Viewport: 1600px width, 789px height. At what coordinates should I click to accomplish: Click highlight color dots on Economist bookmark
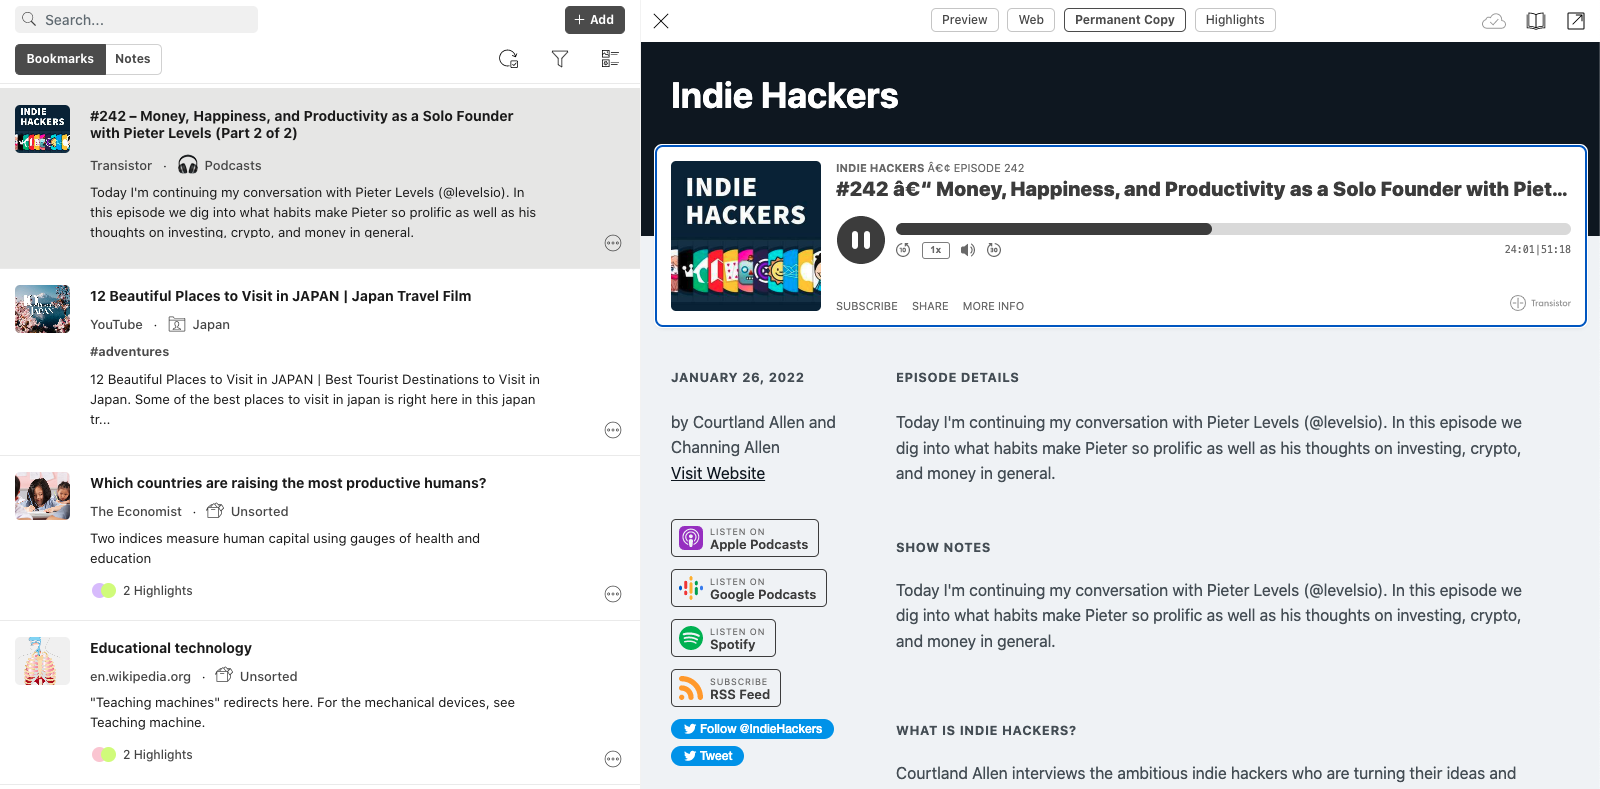click(104, 591)
